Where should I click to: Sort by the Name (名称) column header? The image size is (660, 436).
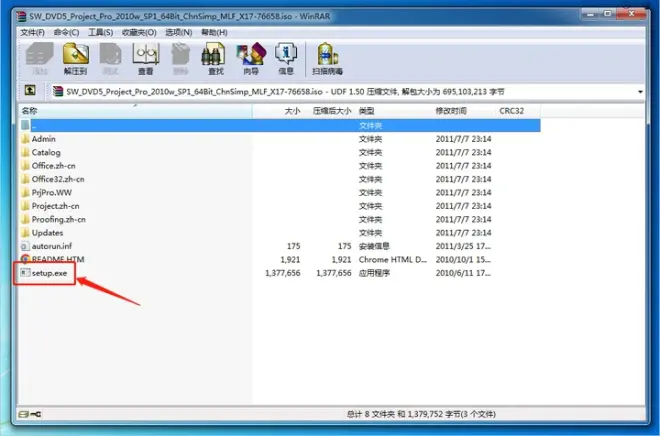pyautogui.click(x=136, y=111)
